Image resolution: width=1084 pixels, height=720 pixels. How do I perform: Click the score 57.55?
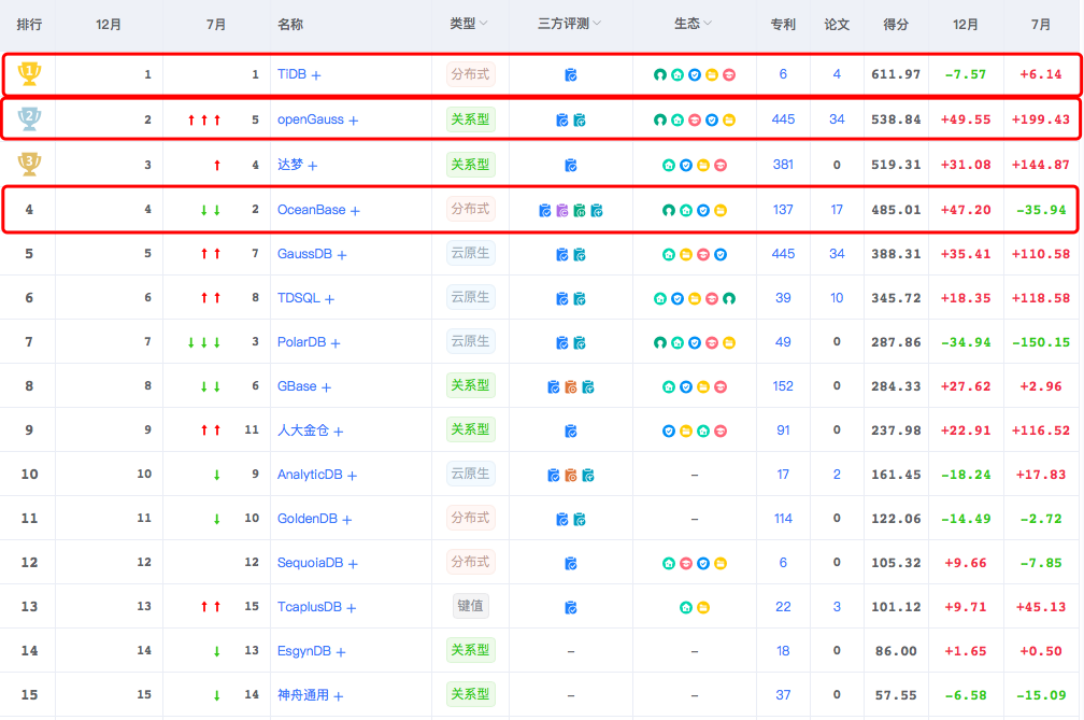tap(896, 695)
